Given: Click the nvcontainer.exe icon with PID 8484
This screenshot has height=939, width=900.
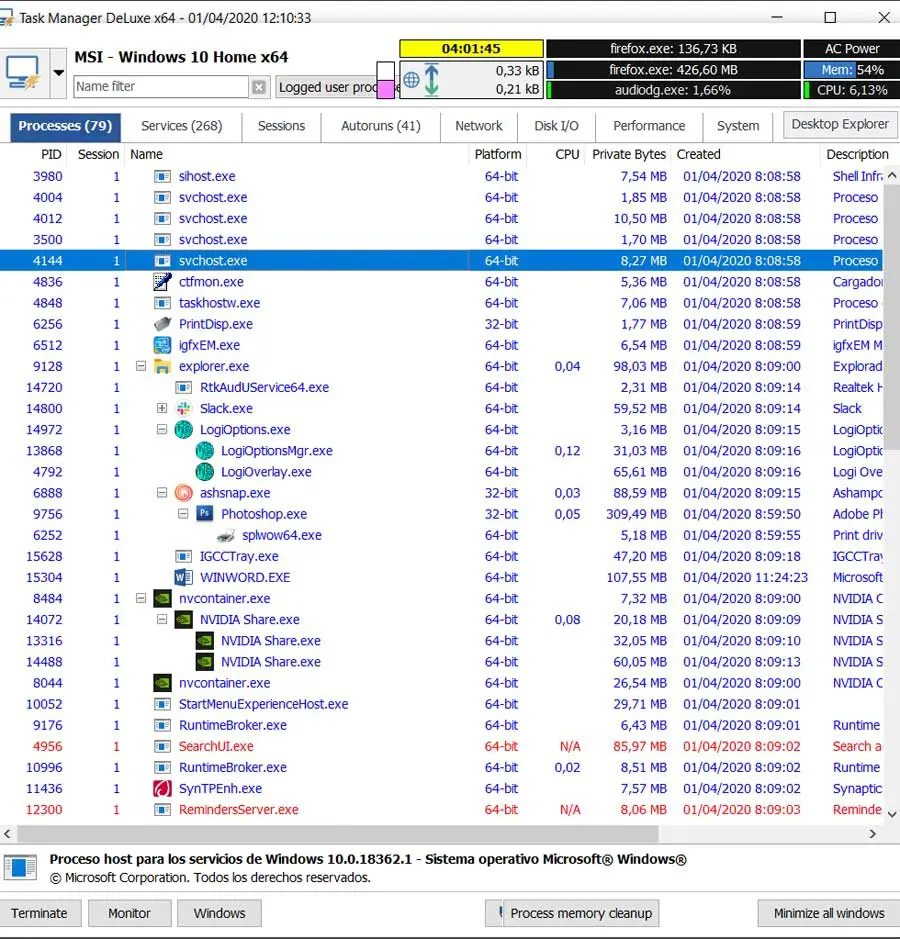Looking at the screenshot, I should click(x=162, y=598).
